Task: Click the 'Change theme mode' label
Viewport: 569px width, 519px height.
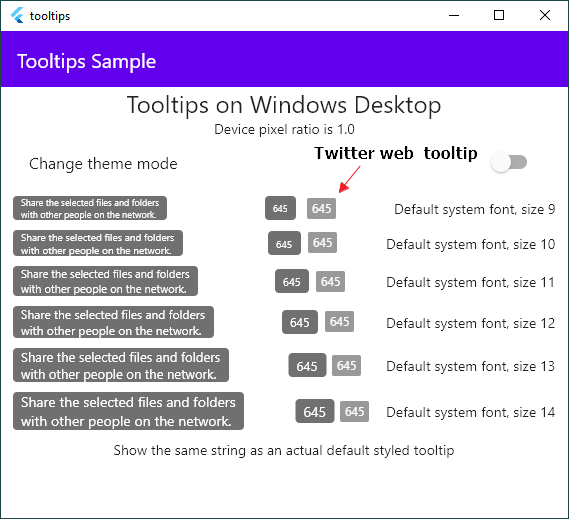Action: (103, 164)
